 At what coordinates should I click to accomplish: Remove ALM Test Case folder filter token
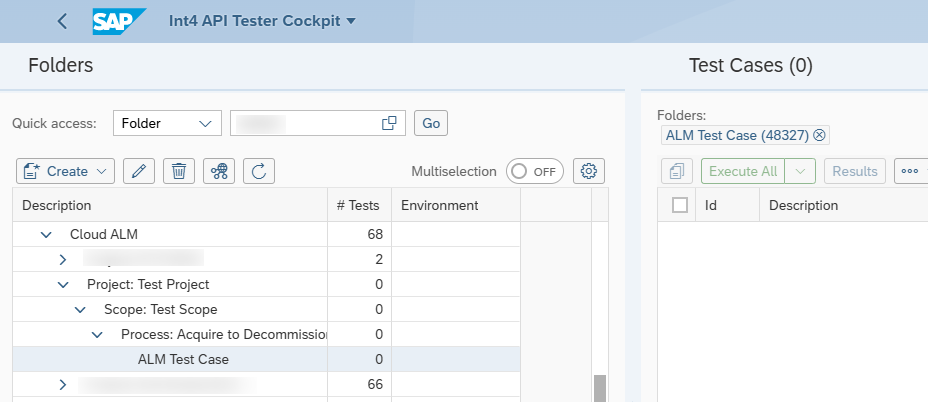coord(819,135)
